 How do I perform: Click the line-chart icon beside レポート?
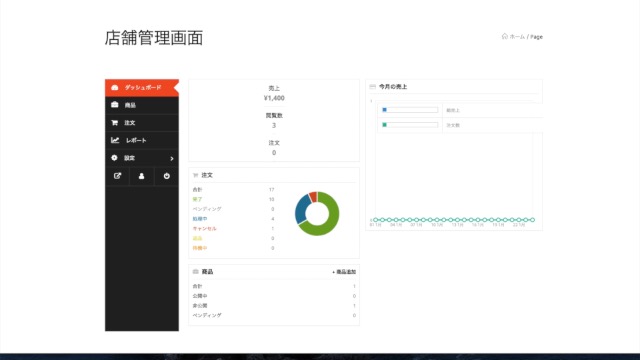coord(115,140)
